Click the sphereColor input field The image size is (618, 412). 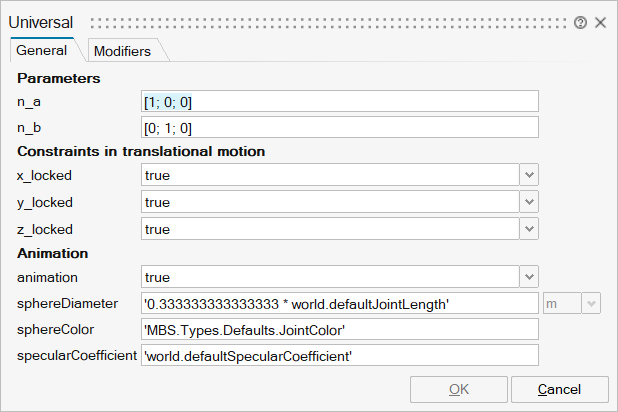(340, 329)
